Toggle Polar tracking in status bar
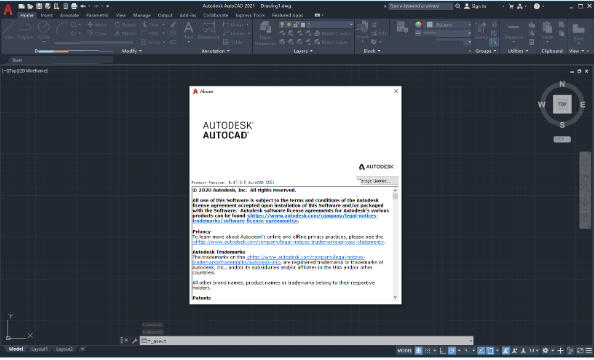 (452, 351)
